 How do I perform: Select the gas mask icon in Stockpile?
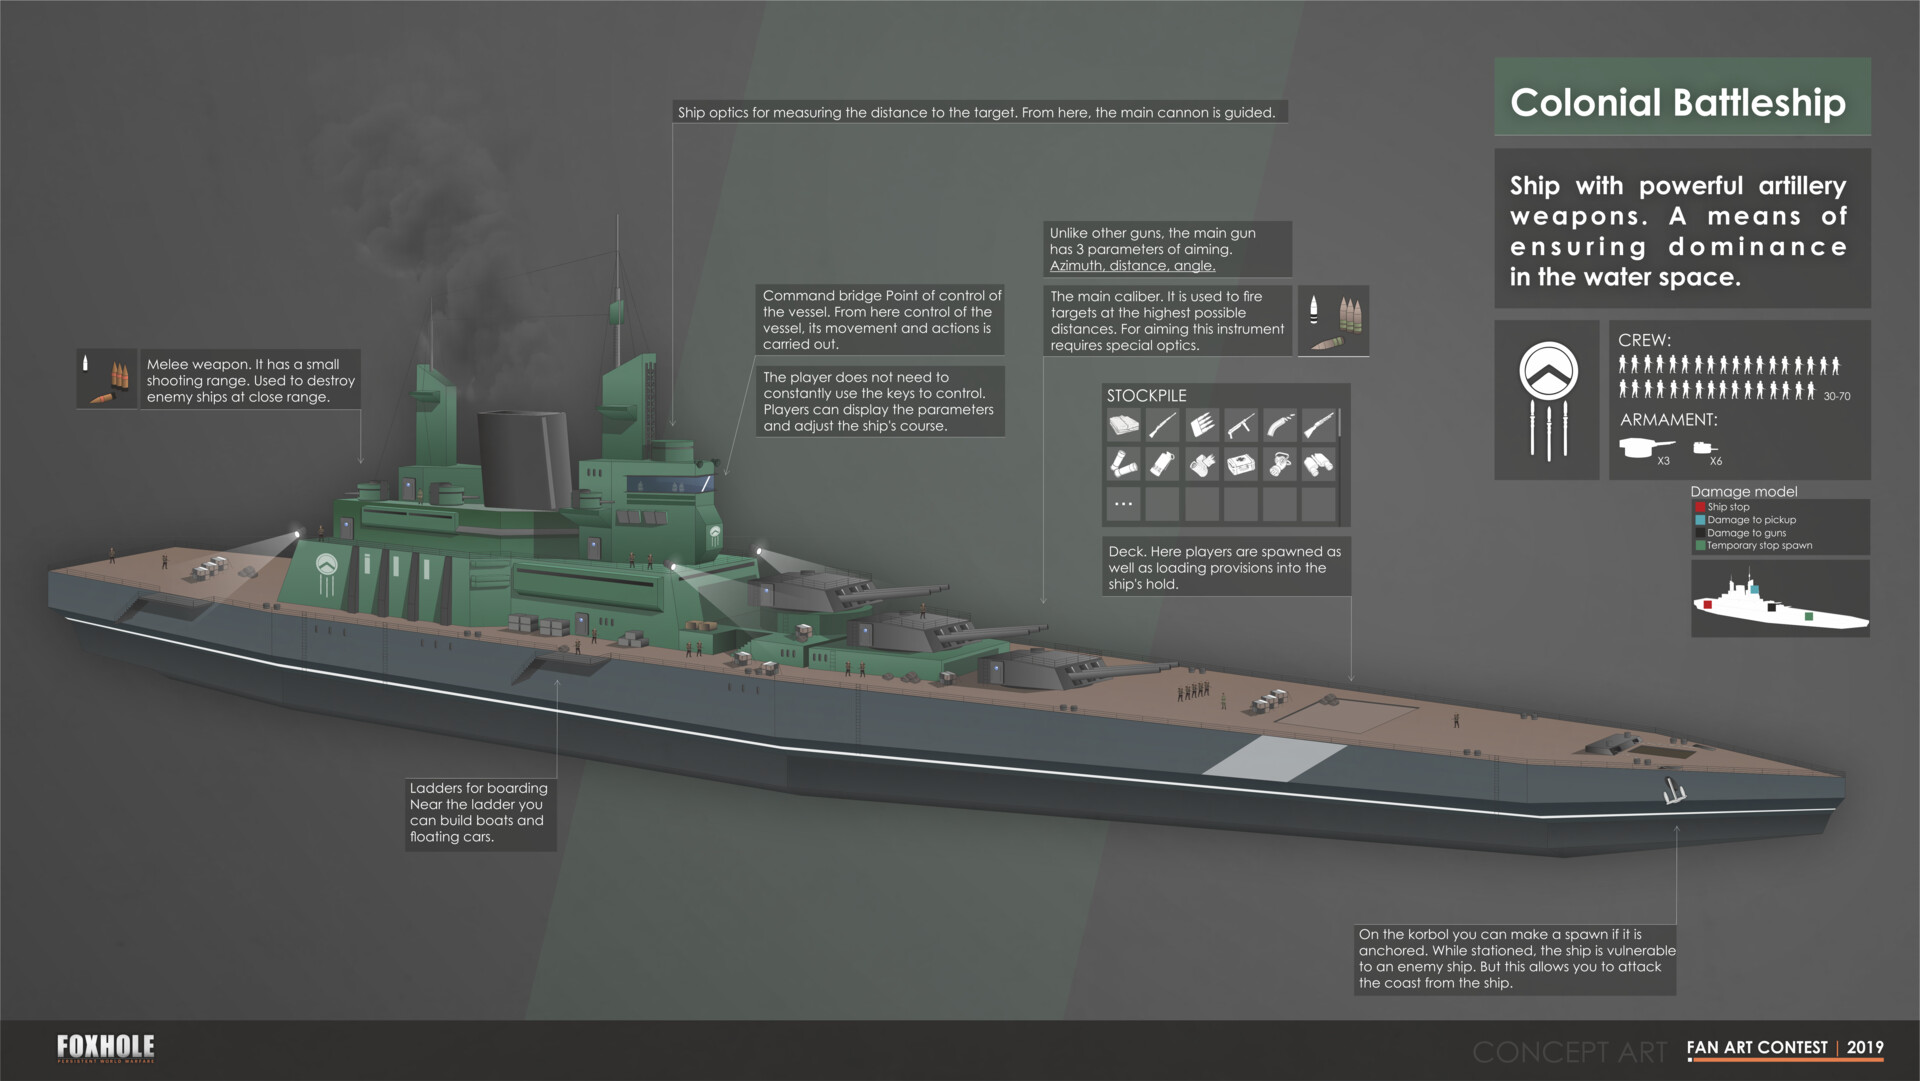[1280, 463]
